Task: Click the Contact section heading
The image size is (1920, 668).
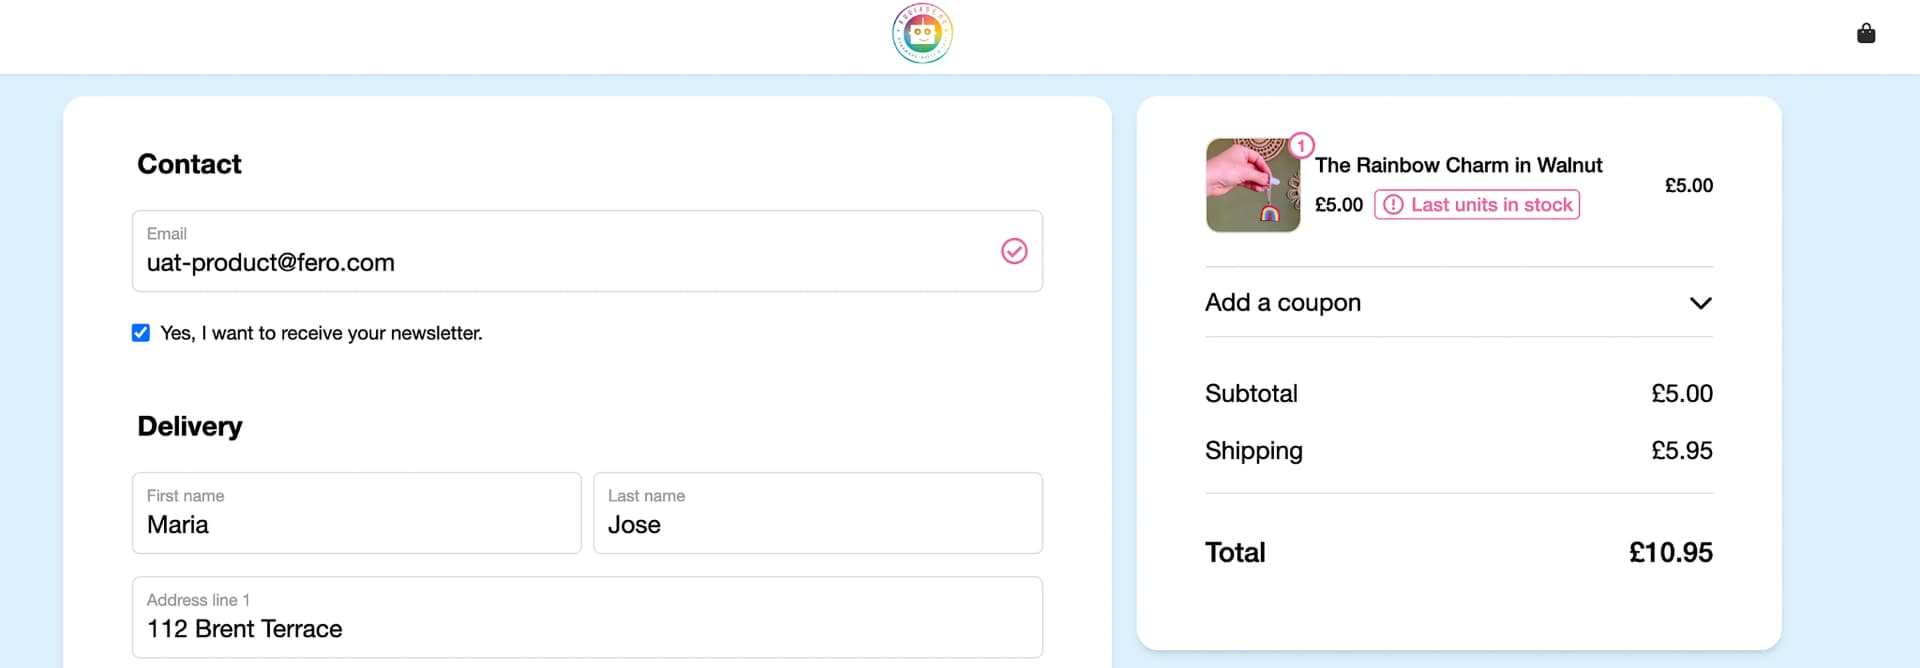Action: coord(189,164)
